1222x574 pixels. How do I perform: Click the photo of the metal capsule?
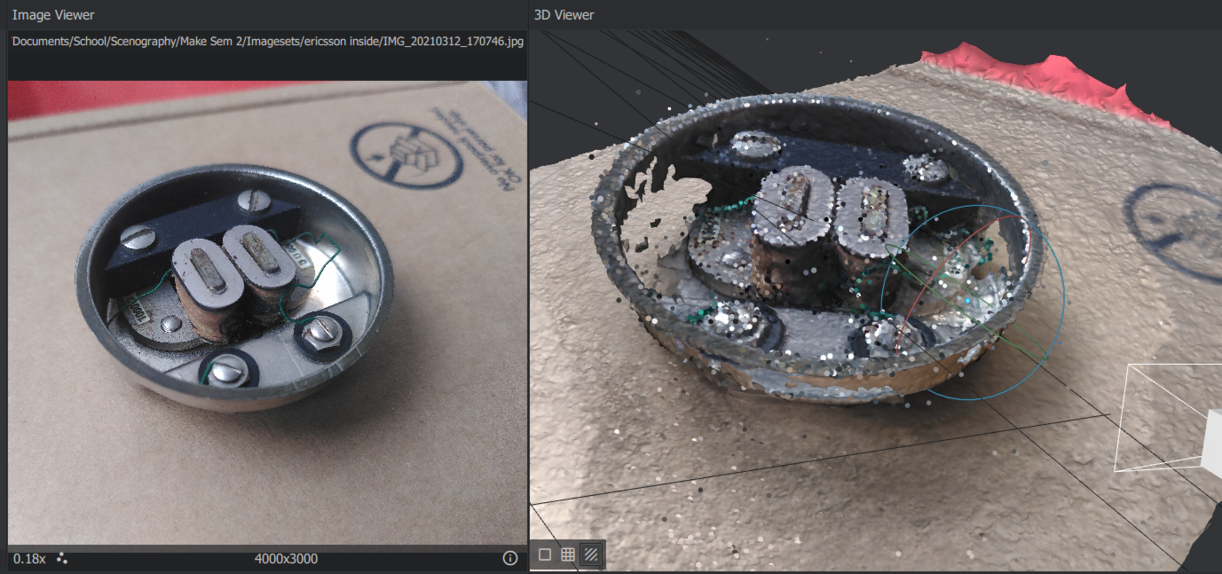pyautogui.click(x=235, y=290)
